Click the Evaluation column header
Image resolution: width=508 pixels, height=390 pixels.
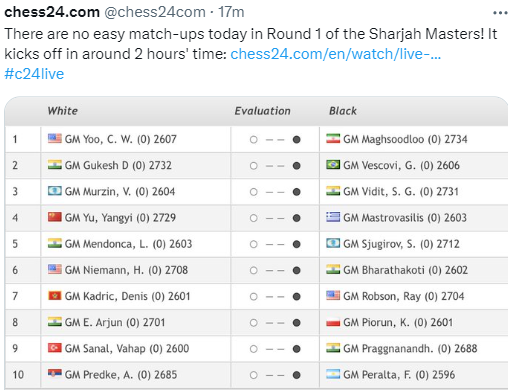click(x=263, y=111)
